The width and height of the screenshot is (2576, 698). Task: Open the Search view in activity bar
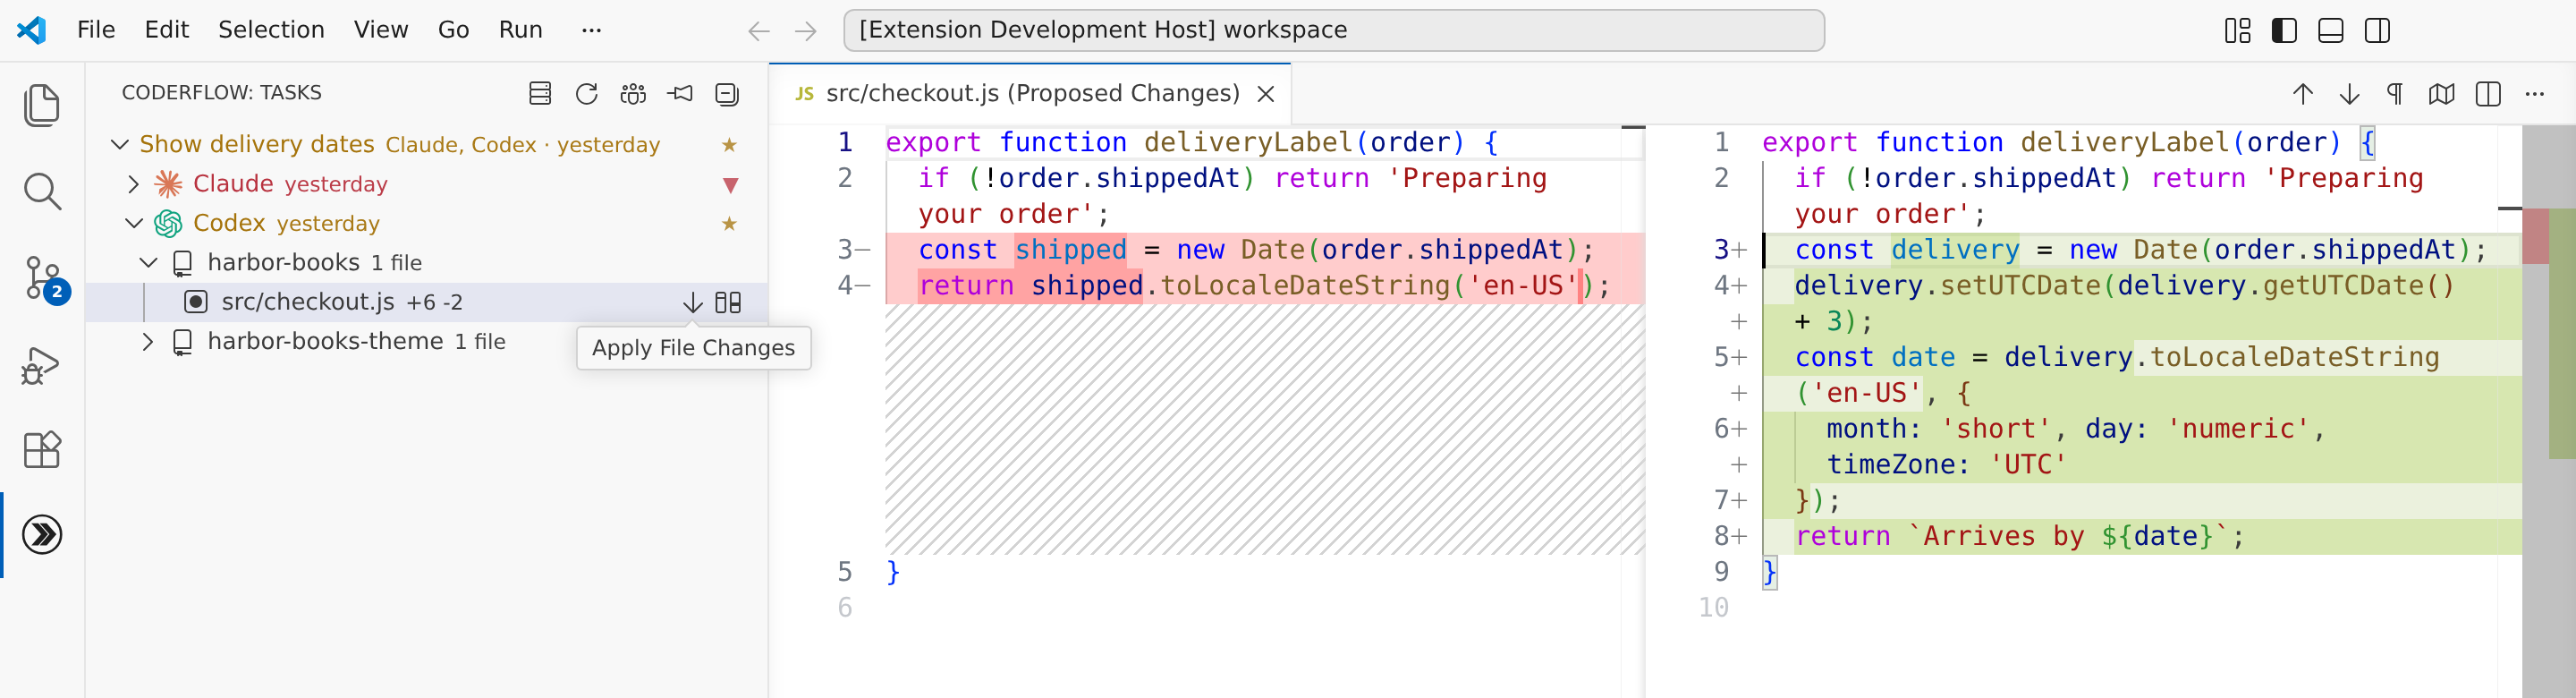click(42, 191)
